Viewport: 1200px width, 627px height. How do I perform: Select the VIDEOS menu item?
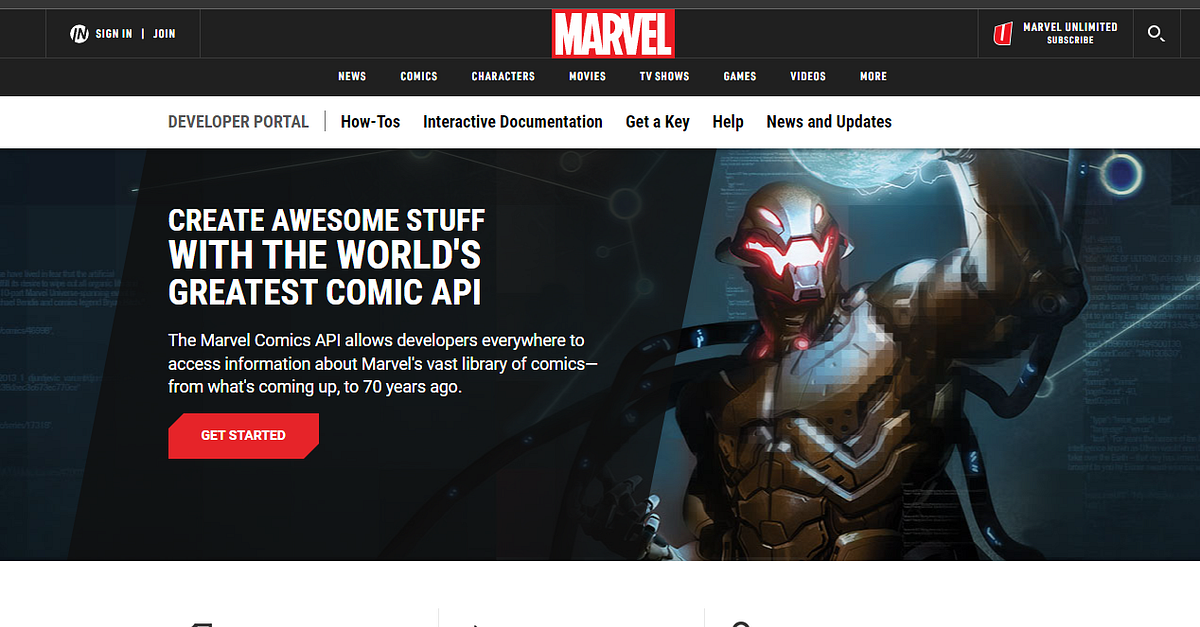807,76
